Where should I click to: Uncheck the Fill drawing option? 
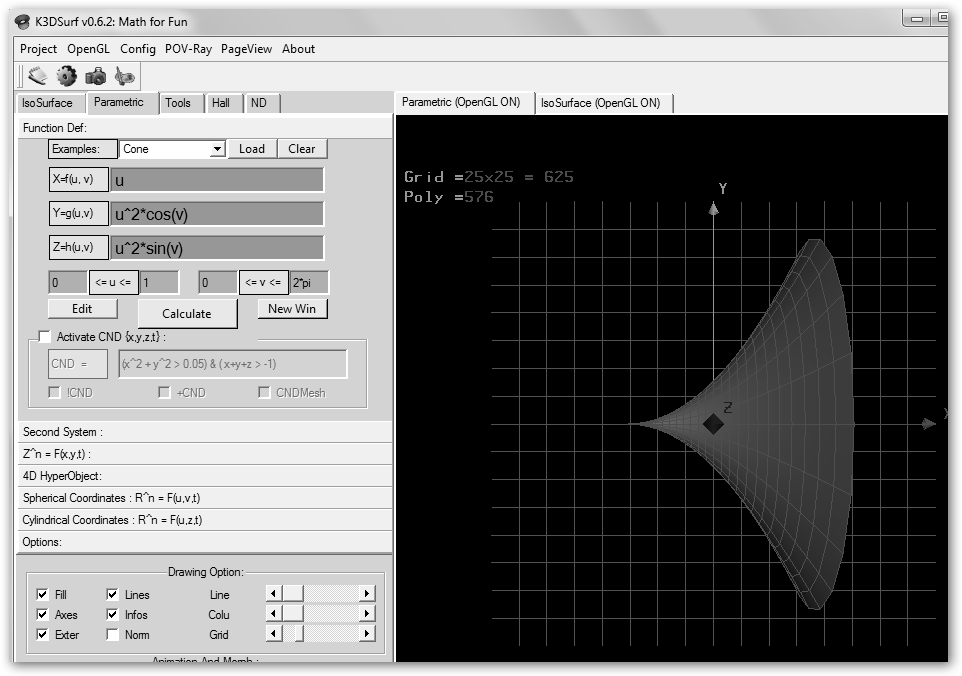point(42,595)
